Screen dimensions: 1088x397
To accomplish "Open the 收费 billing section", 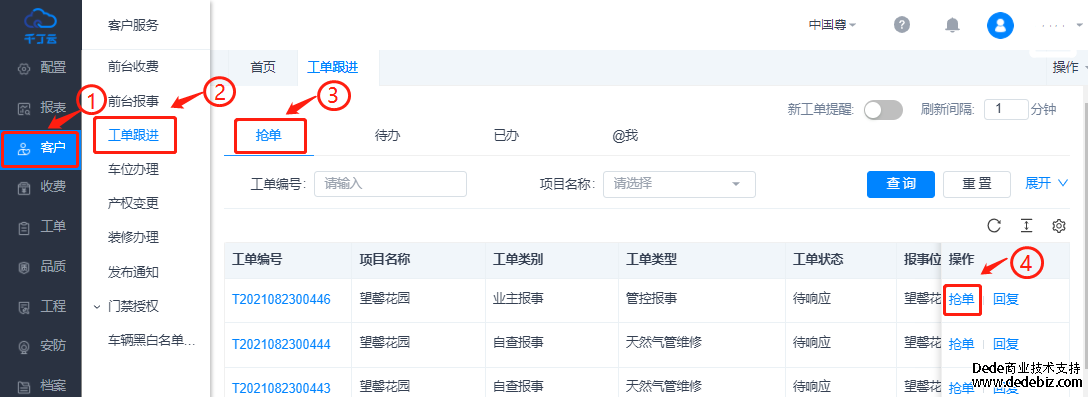I will (x=41, y=187).
